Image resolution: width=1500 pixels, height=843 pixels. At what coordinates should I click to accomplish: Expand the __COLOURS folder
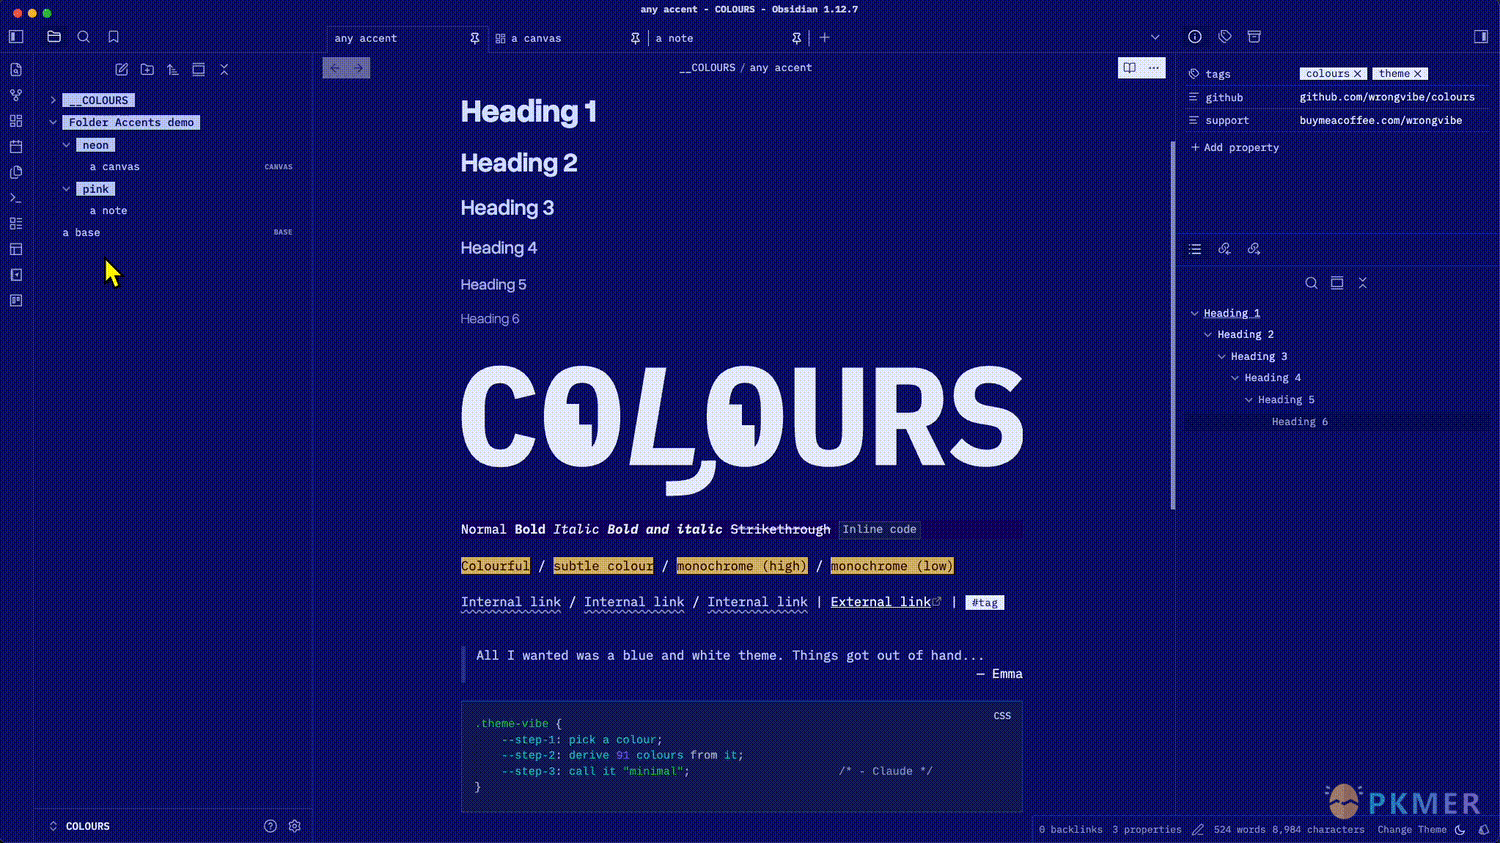53,101
